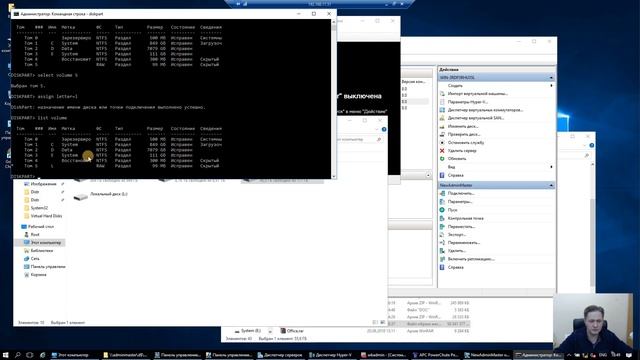Viewport: 640px width, 360px height.
Task: Open VM Settings (Параметры) action
Action: pos(460,202)
